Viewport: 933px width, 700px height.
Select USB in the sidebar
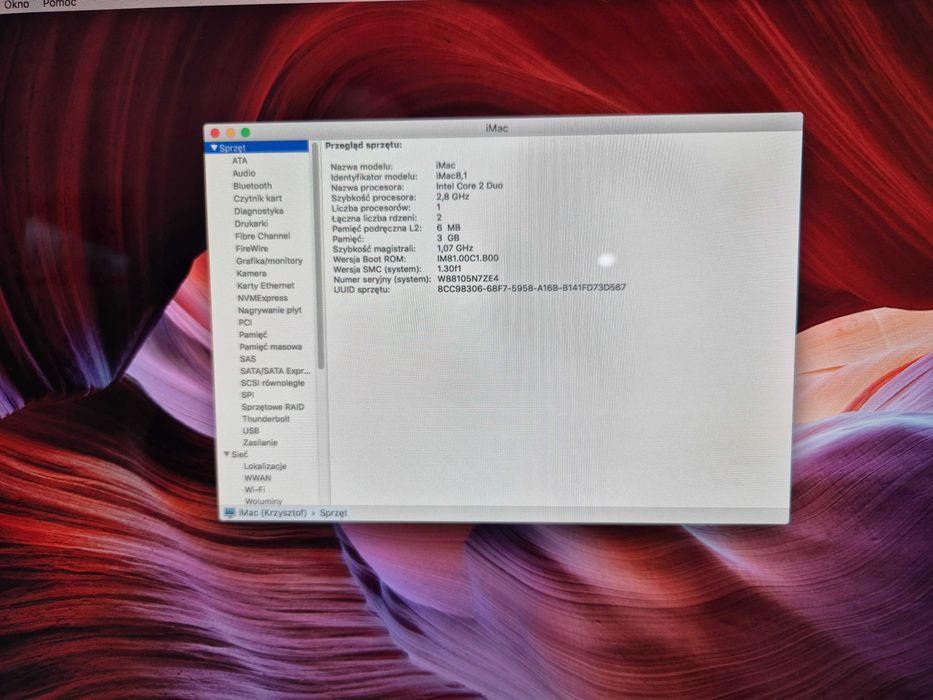[x=251, y=430]
